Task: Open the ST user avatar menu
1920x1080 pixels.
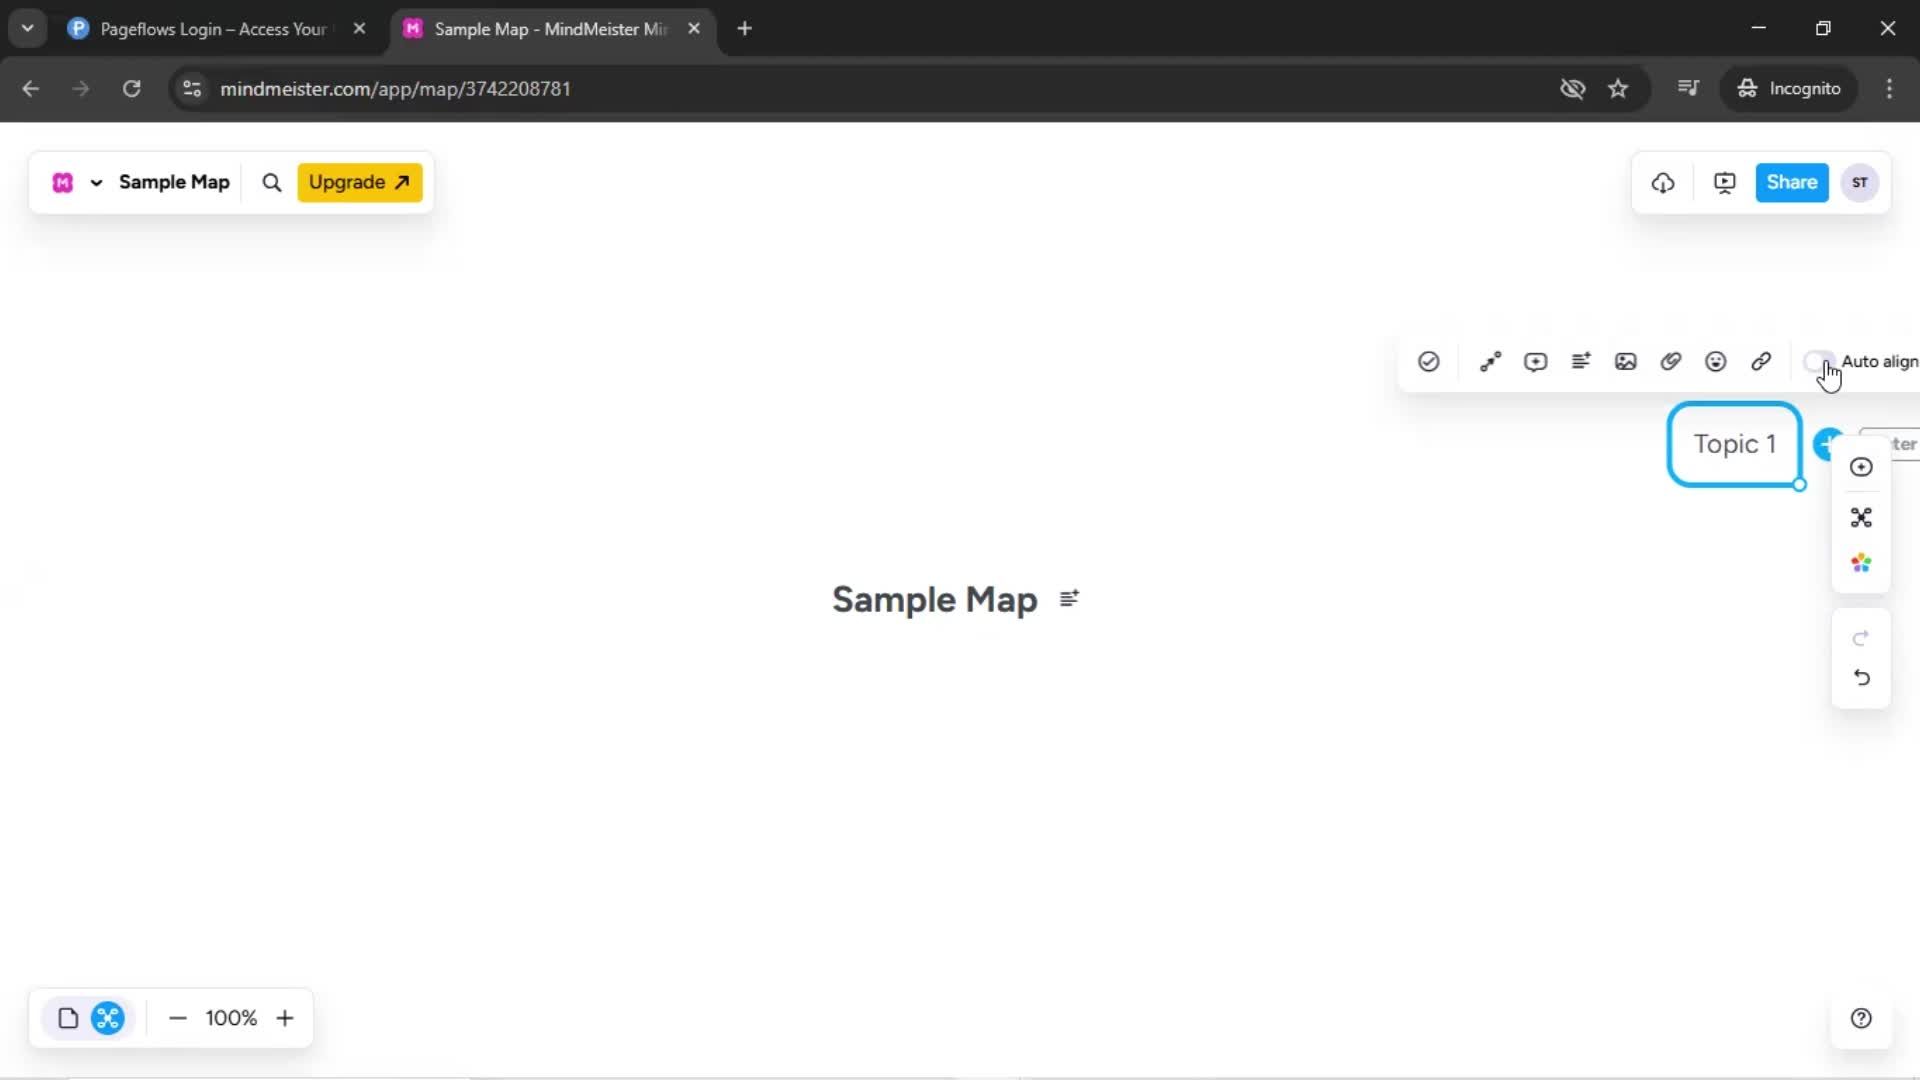Action: [1860, 183]
